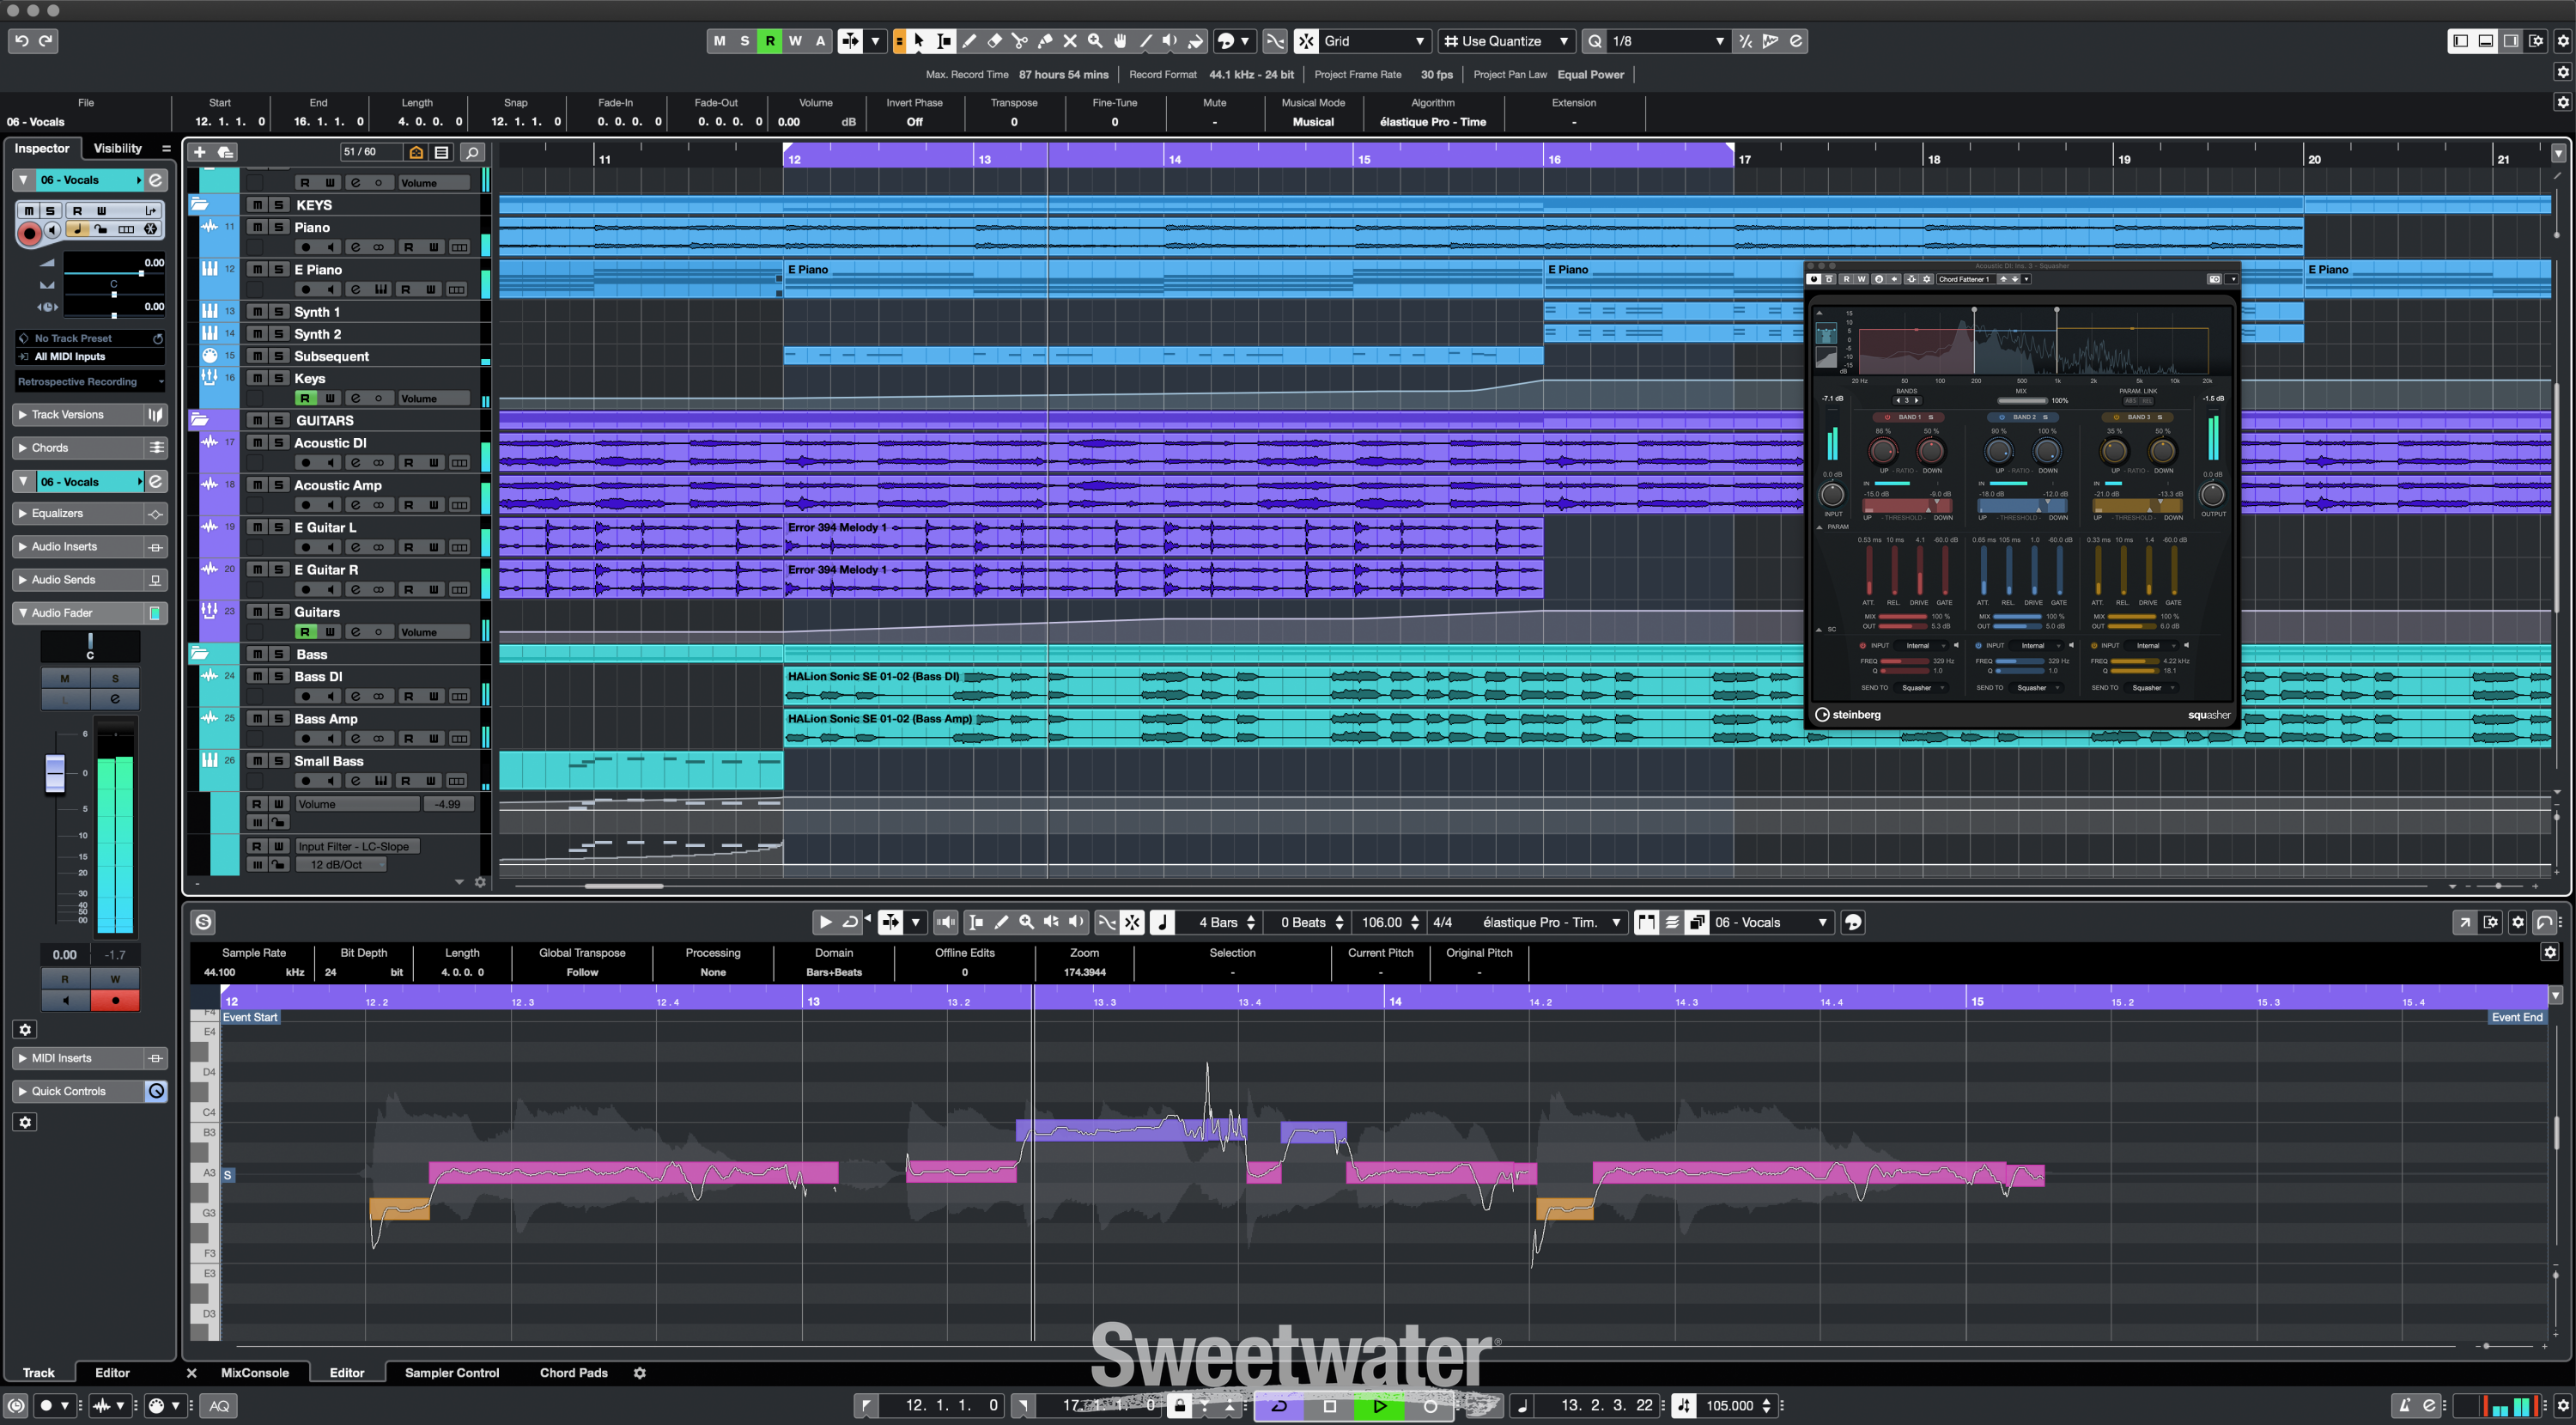Select the Glue tool
This screenshot has height=1425, width=2576.
[x=1044, y=41]
